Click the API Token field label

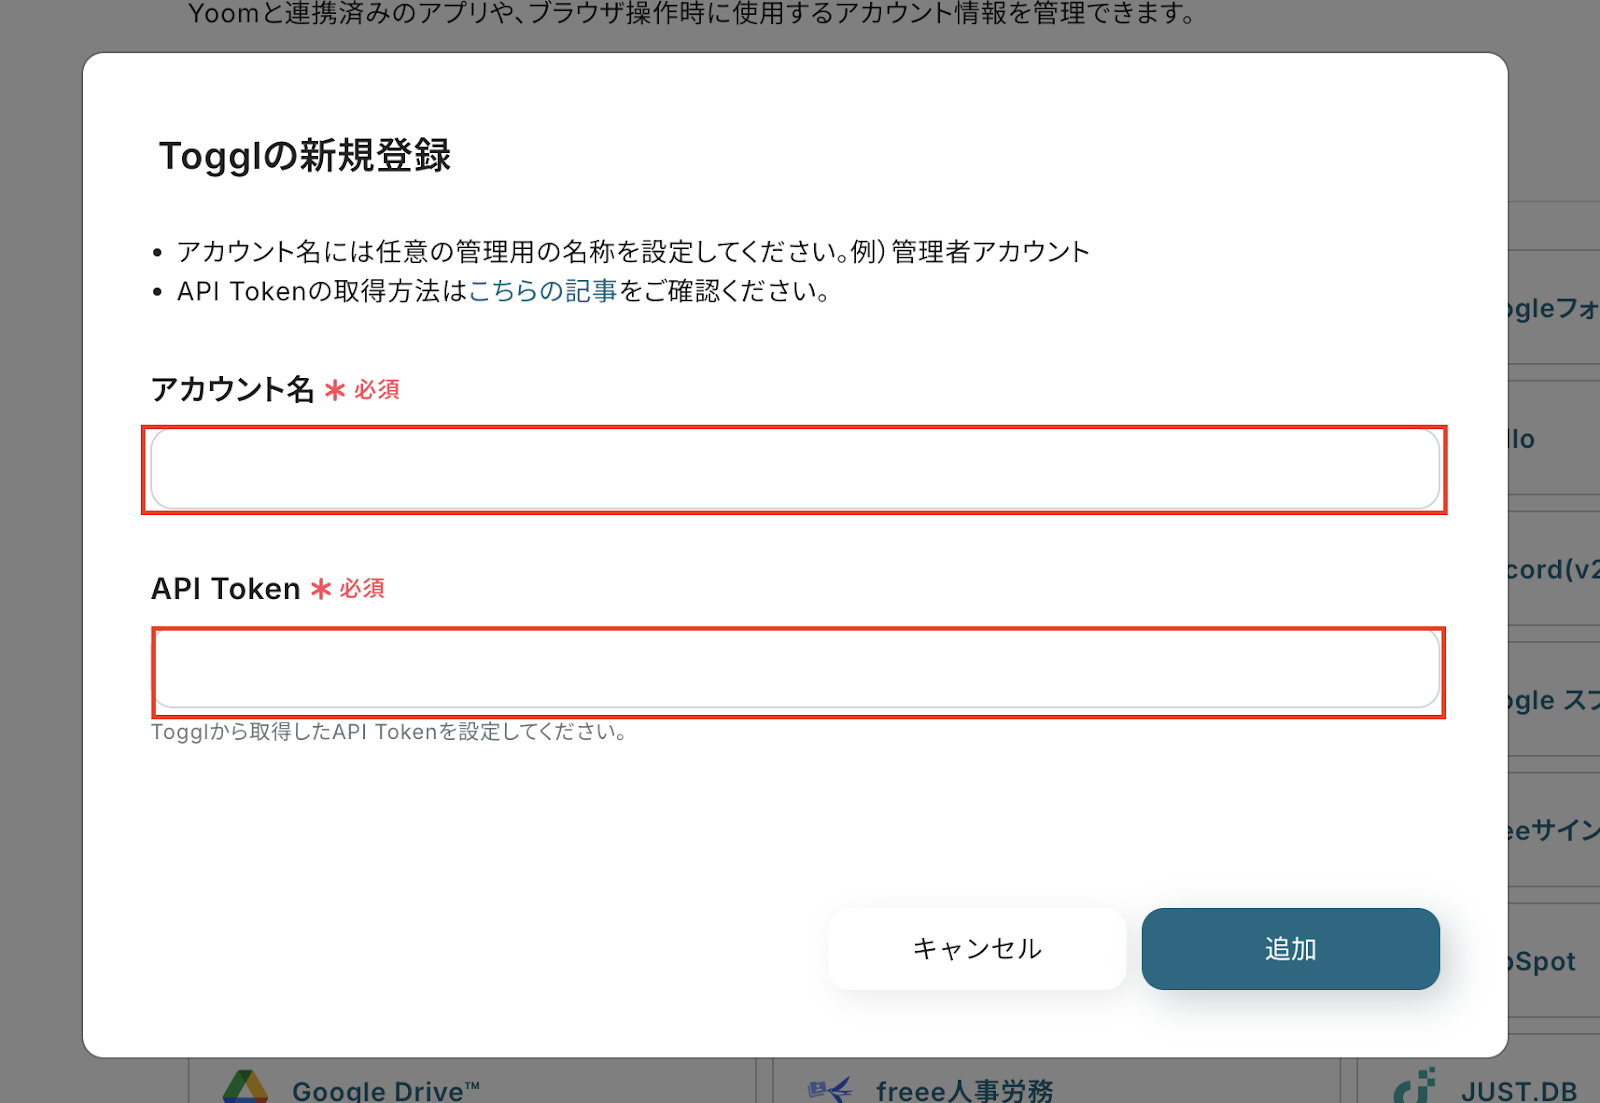(x=226, y=588)
